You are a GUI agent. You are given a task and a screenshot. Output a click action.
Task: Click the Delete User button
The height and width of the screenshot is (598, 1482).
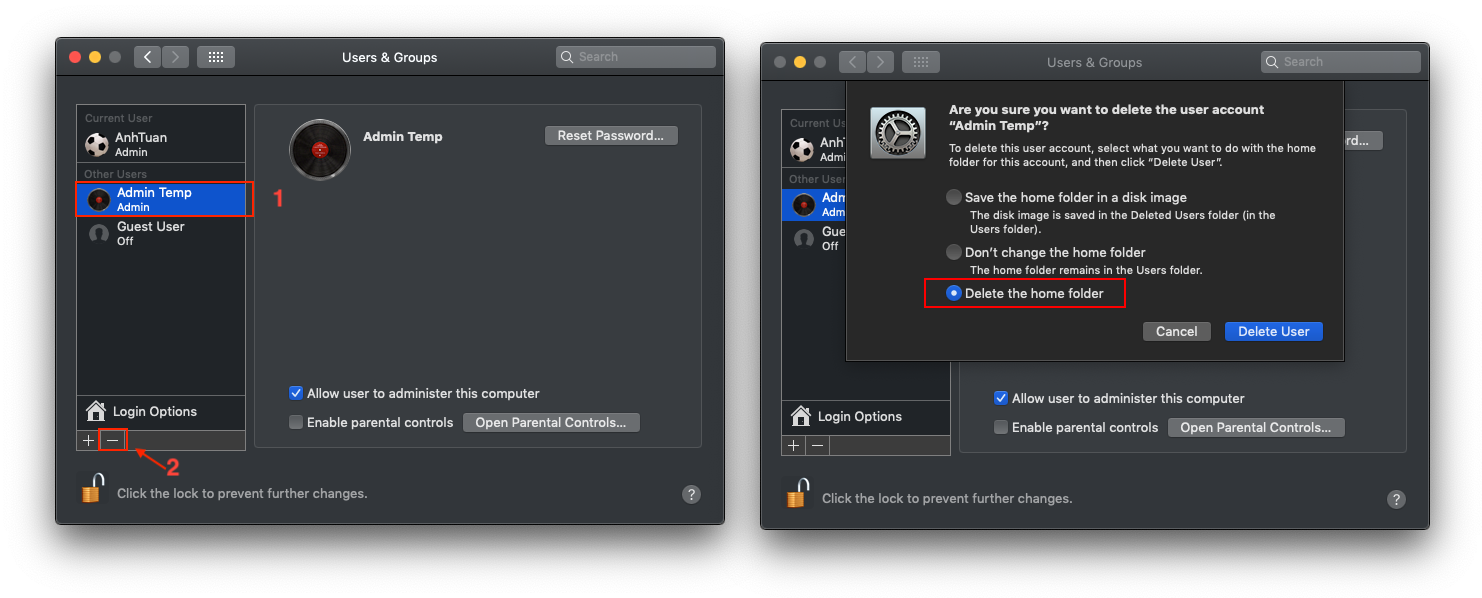pyautogui.click(x=1273, y=331)
